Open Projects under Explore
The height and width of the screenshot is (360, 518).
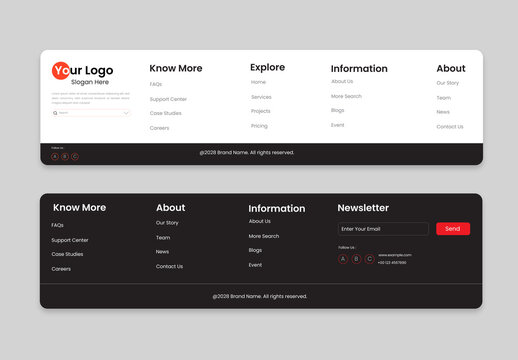tap(261, 111)
